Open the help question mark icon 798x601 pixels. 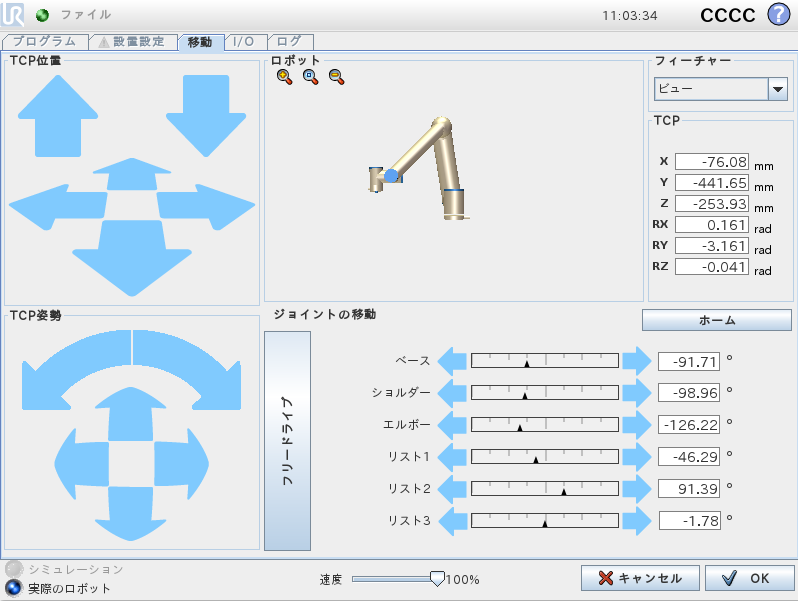[x=779, y=14]
